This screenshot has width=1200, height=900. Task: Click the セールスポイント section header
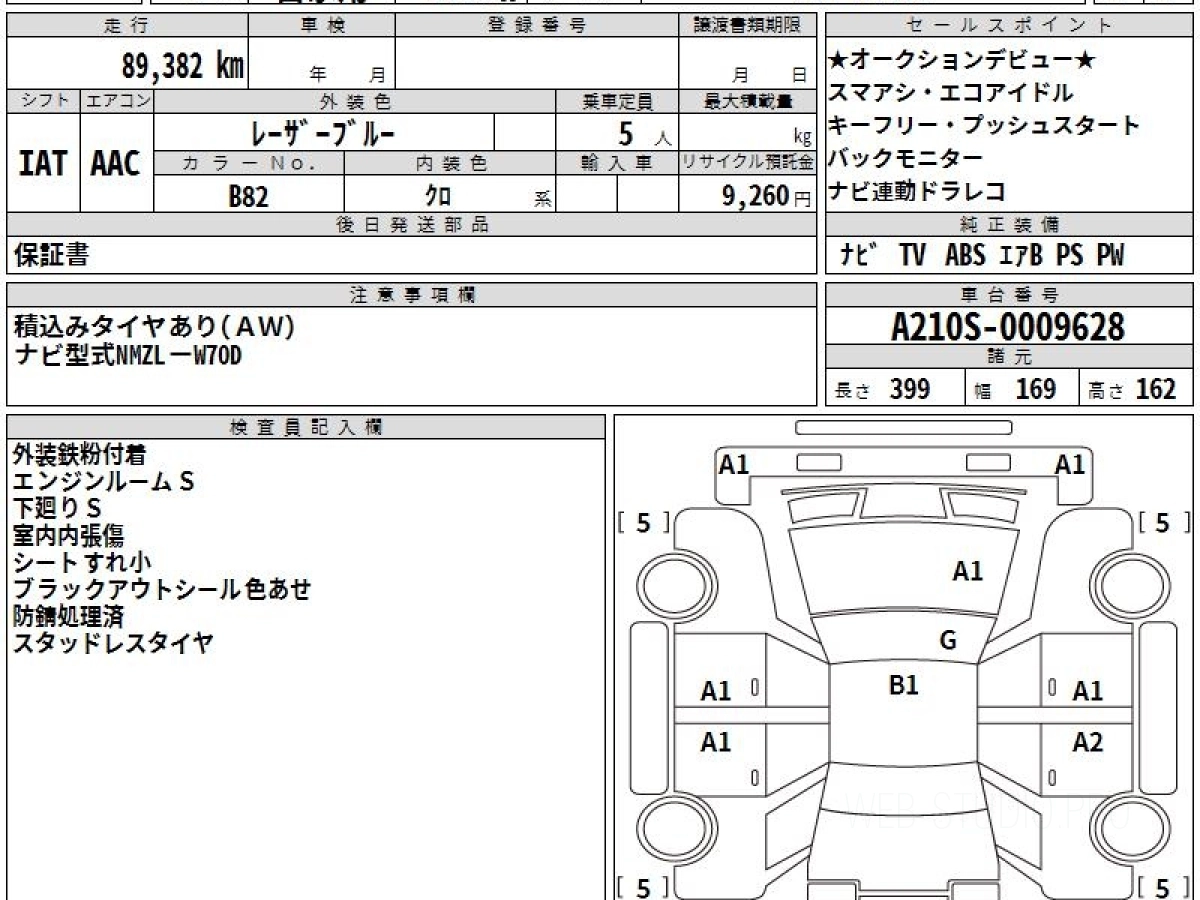1010,26
